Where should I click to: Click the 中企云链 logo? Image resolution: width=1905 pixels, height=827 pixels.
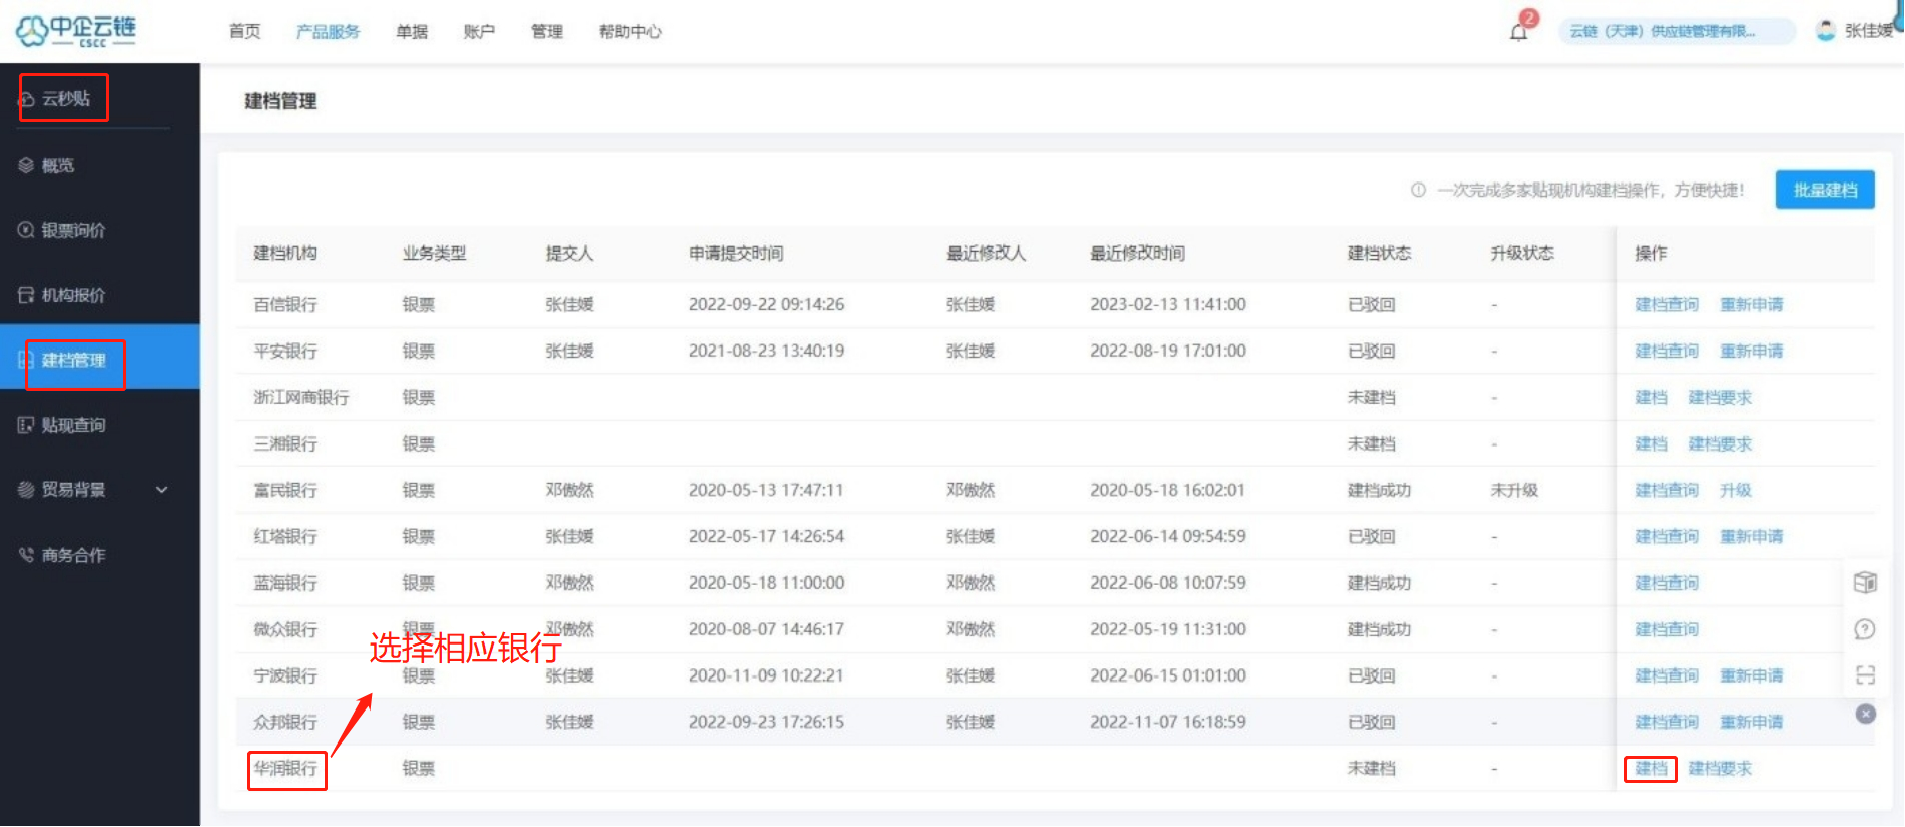click(x=76, y=31)
